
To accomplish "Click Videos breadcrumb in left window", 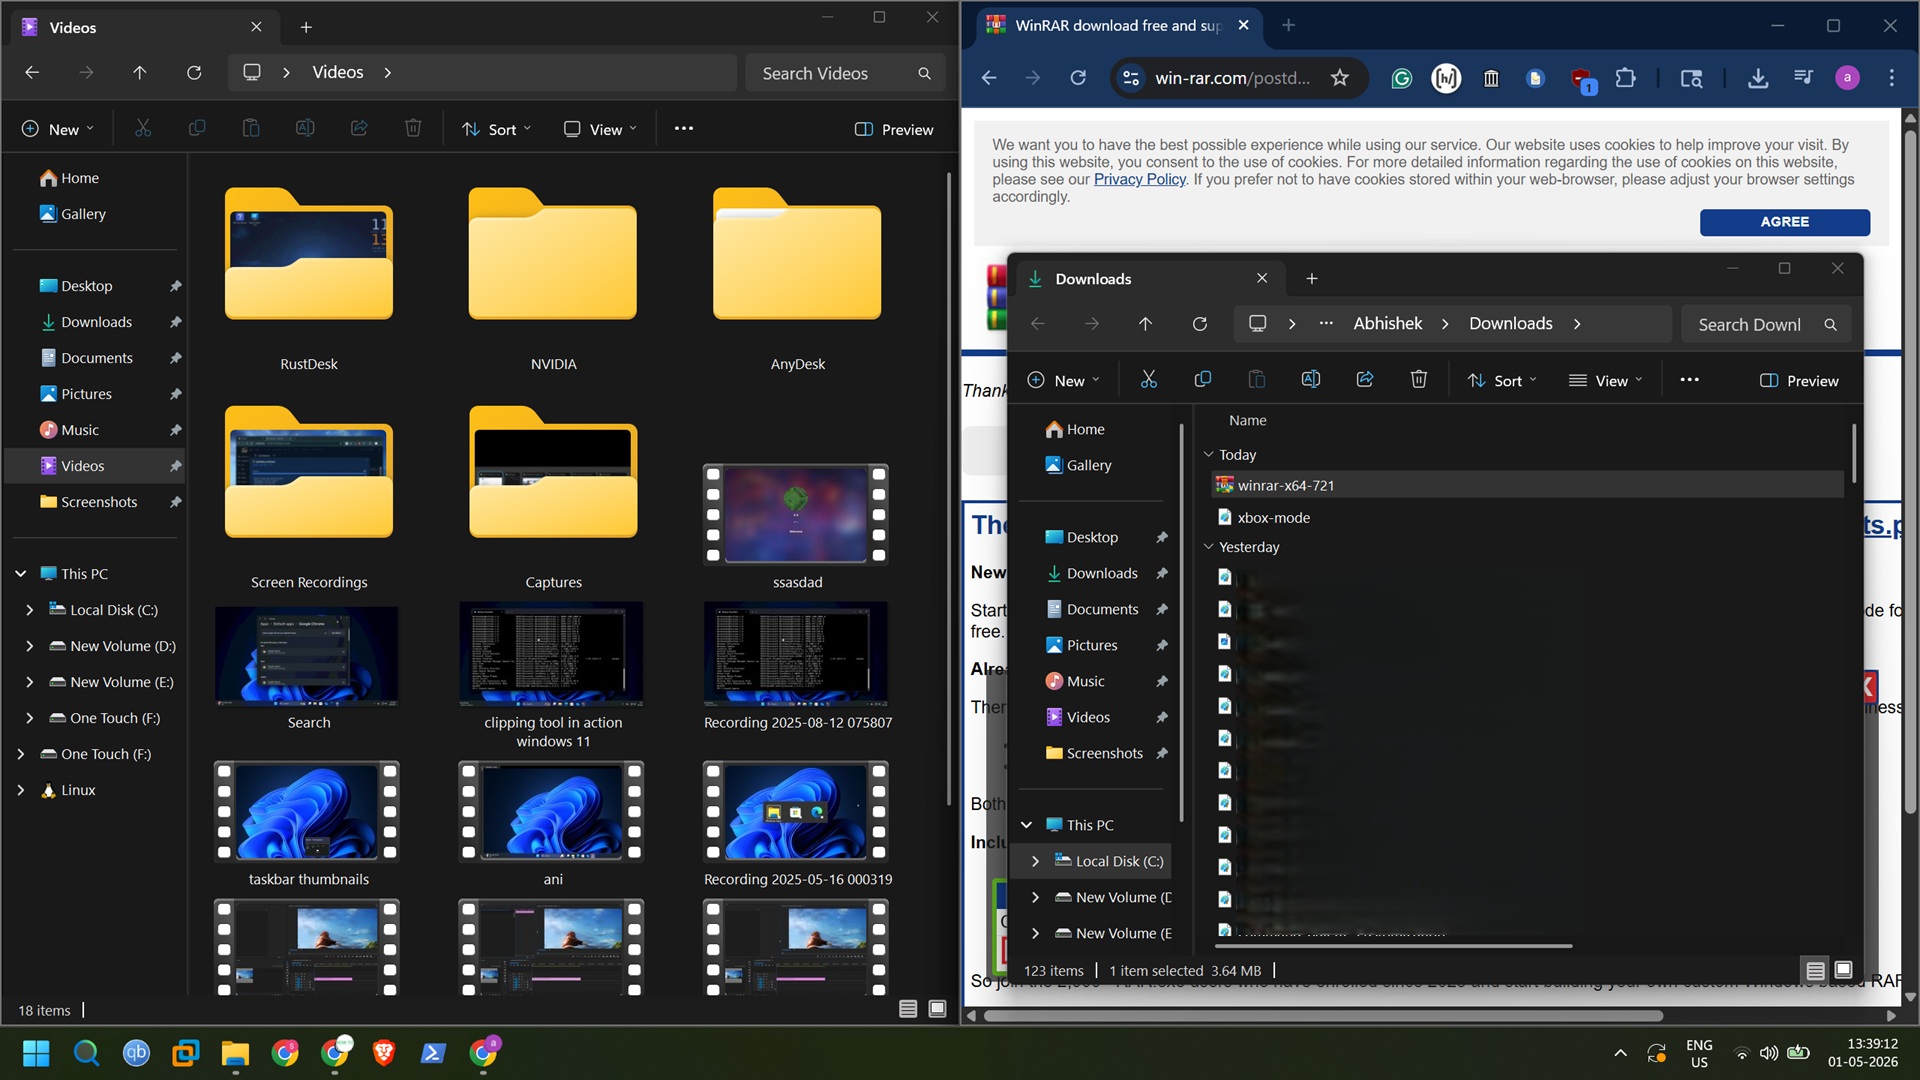I will click(x=338, y=73).
